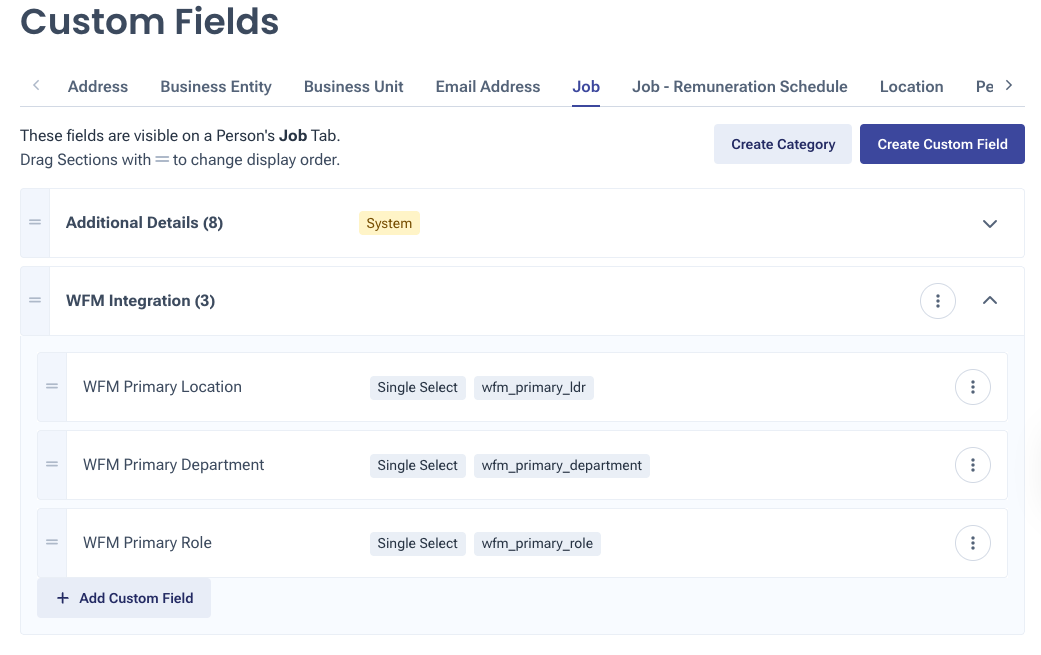The image size is (1041, 655).
Task: Click the drag handle for WFM Integration section
Action: 35,301
